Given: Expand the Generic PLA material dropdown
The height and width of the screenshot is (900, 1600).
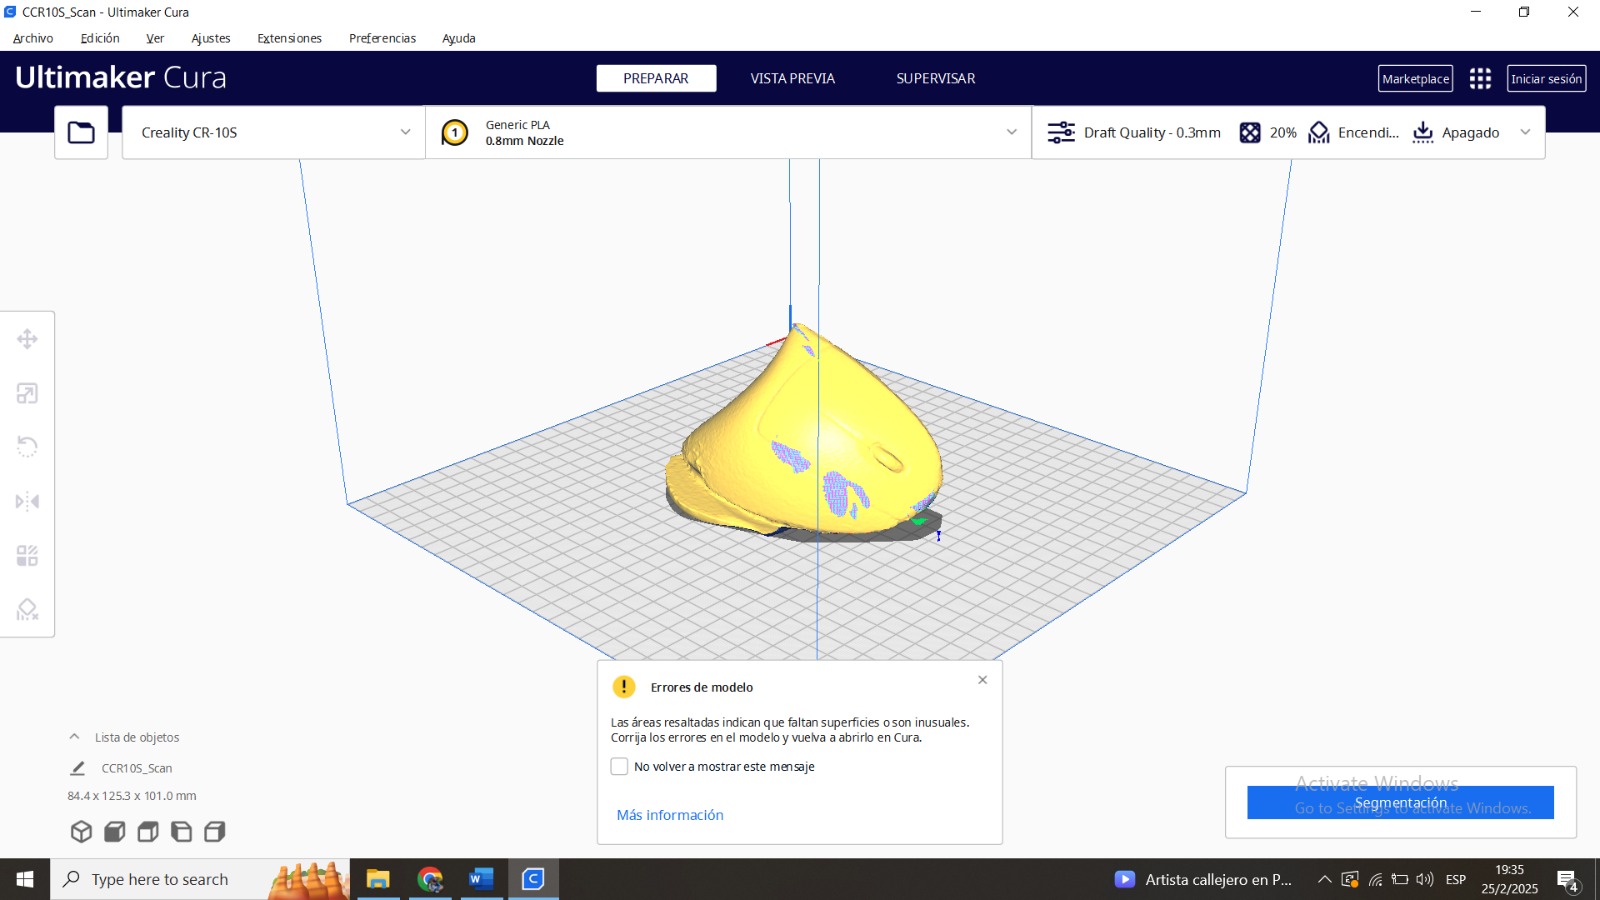Looking at the screenshot, I should 1011,132.
